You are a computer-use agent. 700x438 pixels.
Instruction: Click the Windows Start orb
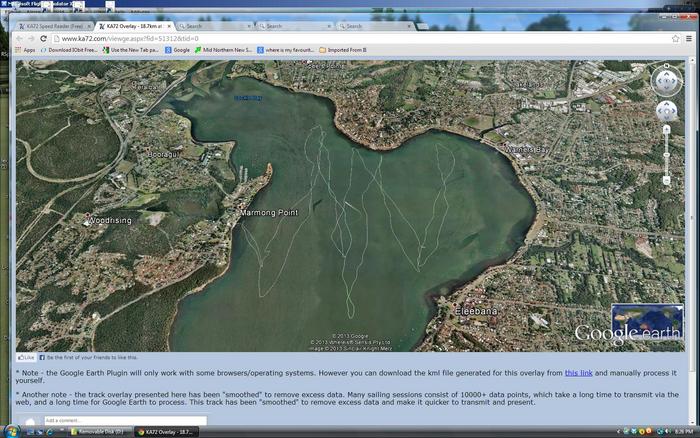10,431
